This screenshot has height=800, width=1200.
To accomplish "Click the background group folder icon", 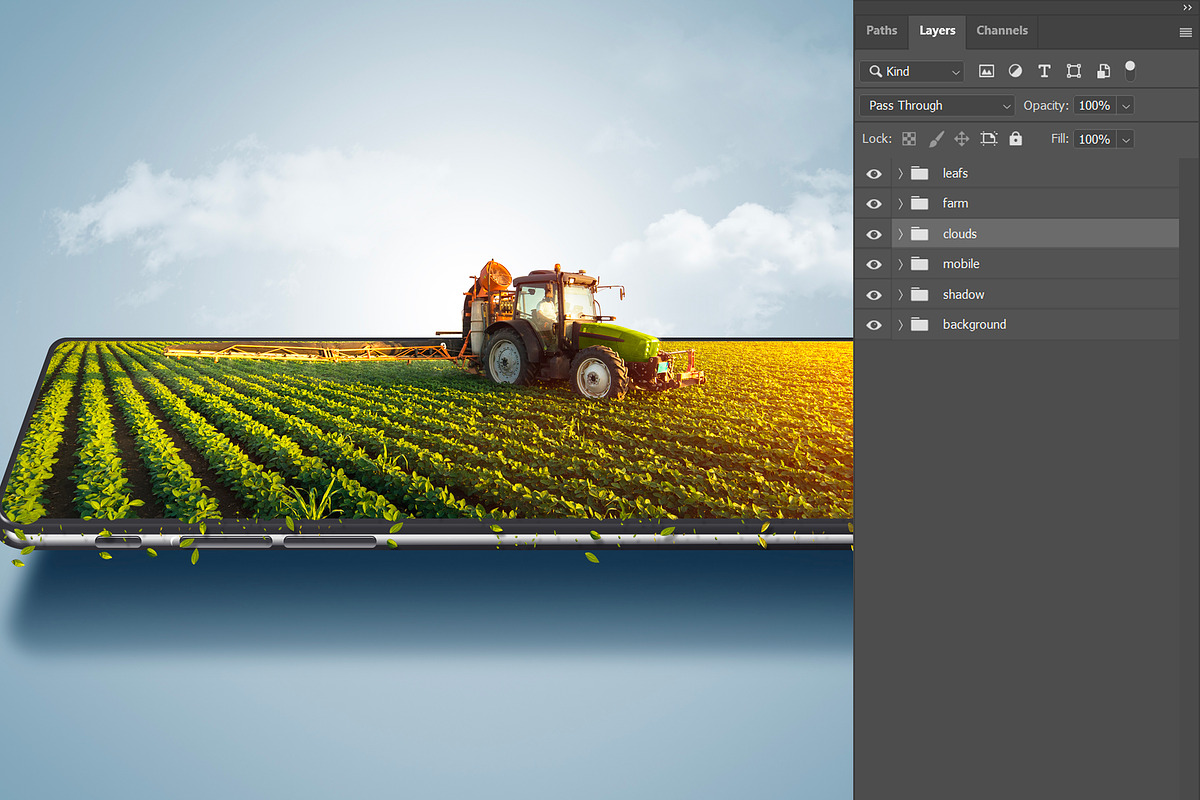I will click(920, 324).
